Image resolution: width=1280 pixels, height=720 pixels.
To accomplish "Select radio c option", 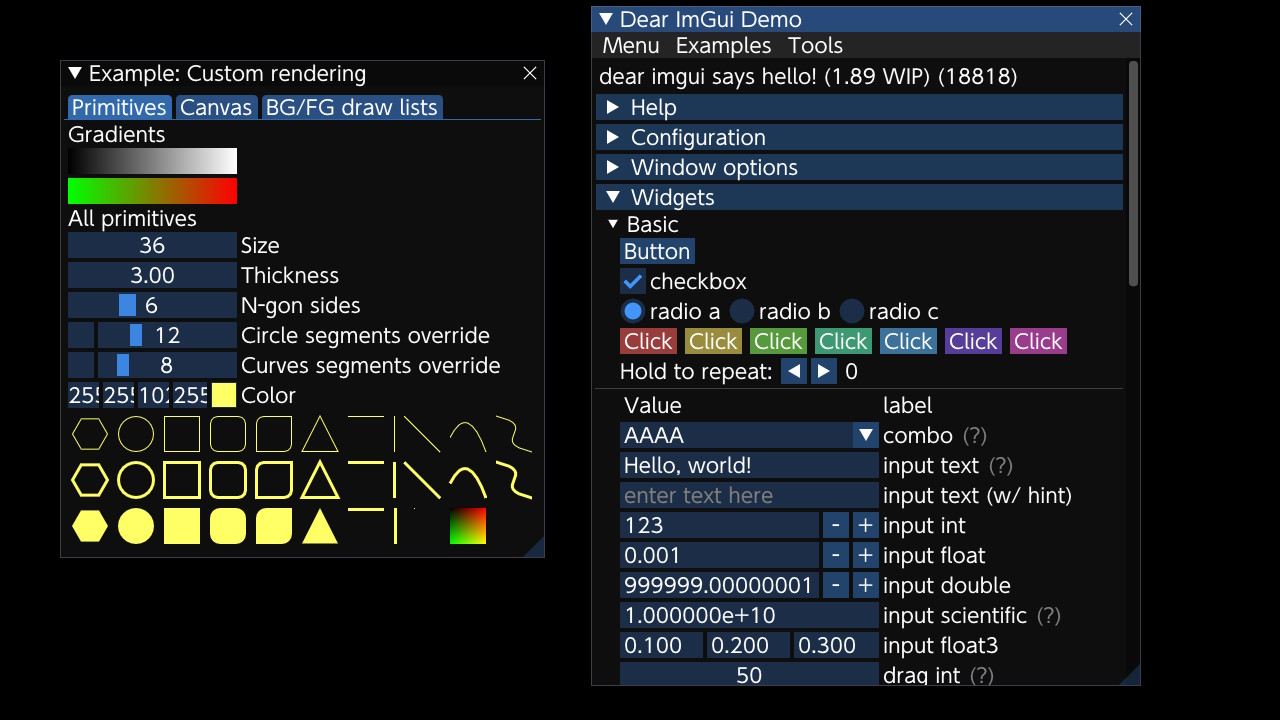I will point(851,311).
